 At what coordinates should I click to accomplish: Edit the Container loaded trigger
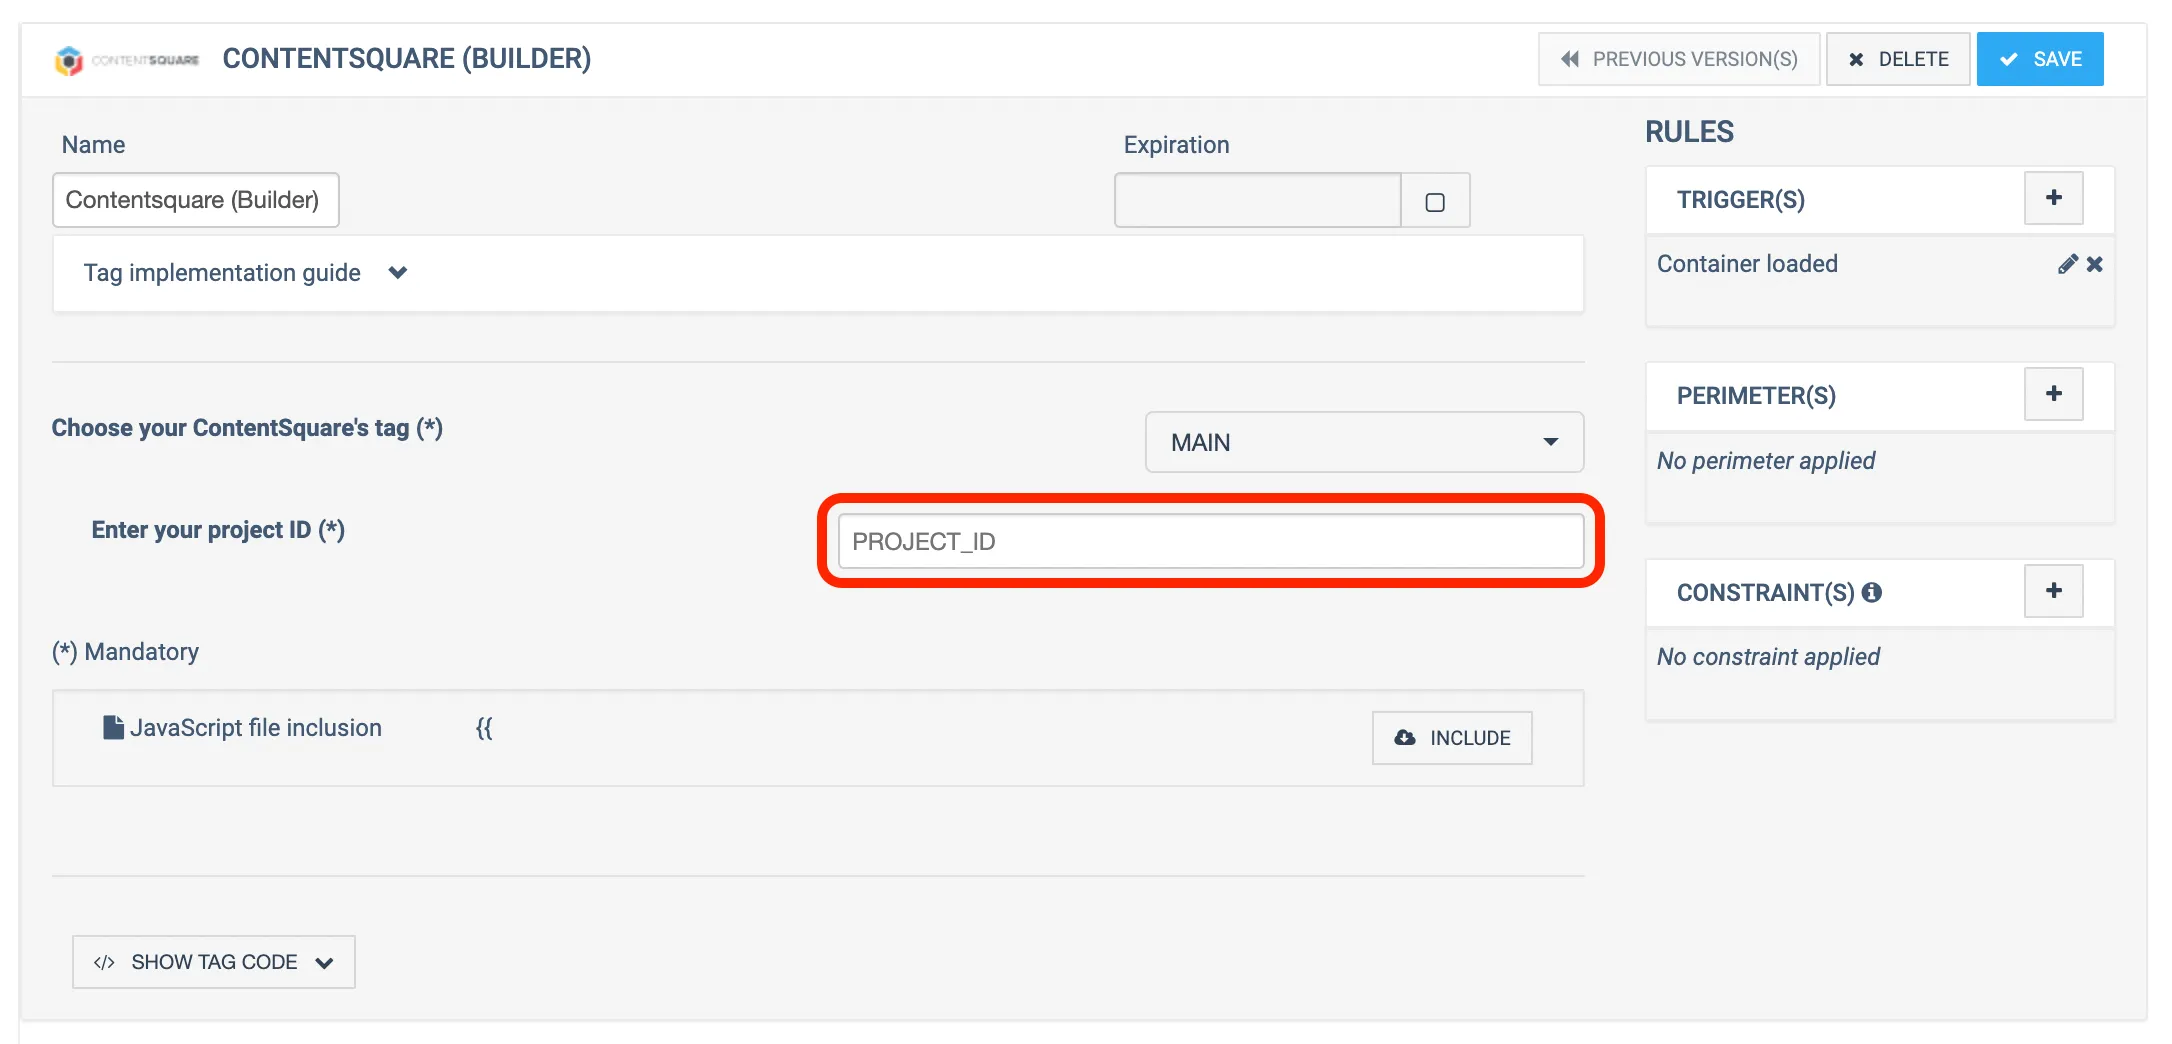point(2066,264)
